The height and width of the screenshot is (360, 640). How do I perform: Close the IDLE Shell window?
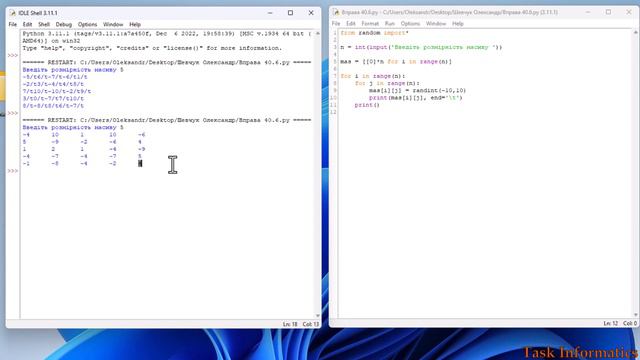point(311,13)
